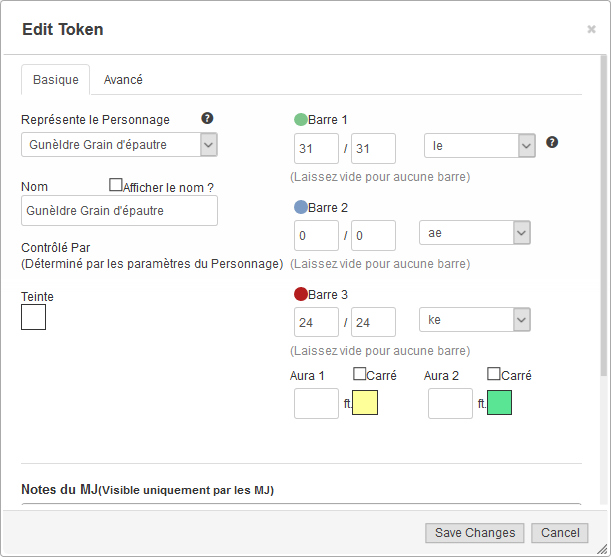Viewport: 611px width, 557px height.
Task: Click help icon beside Barre 1 dropdown
Action: coord(552,142)
